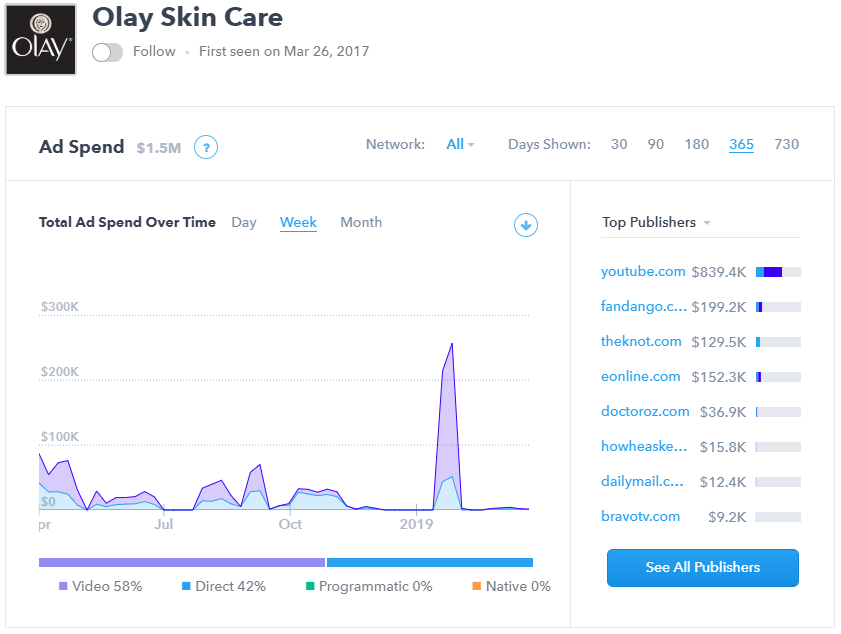Screen dimensions: 841x634
Task: Select the 90 days range
Action: [x=656, y=144]
